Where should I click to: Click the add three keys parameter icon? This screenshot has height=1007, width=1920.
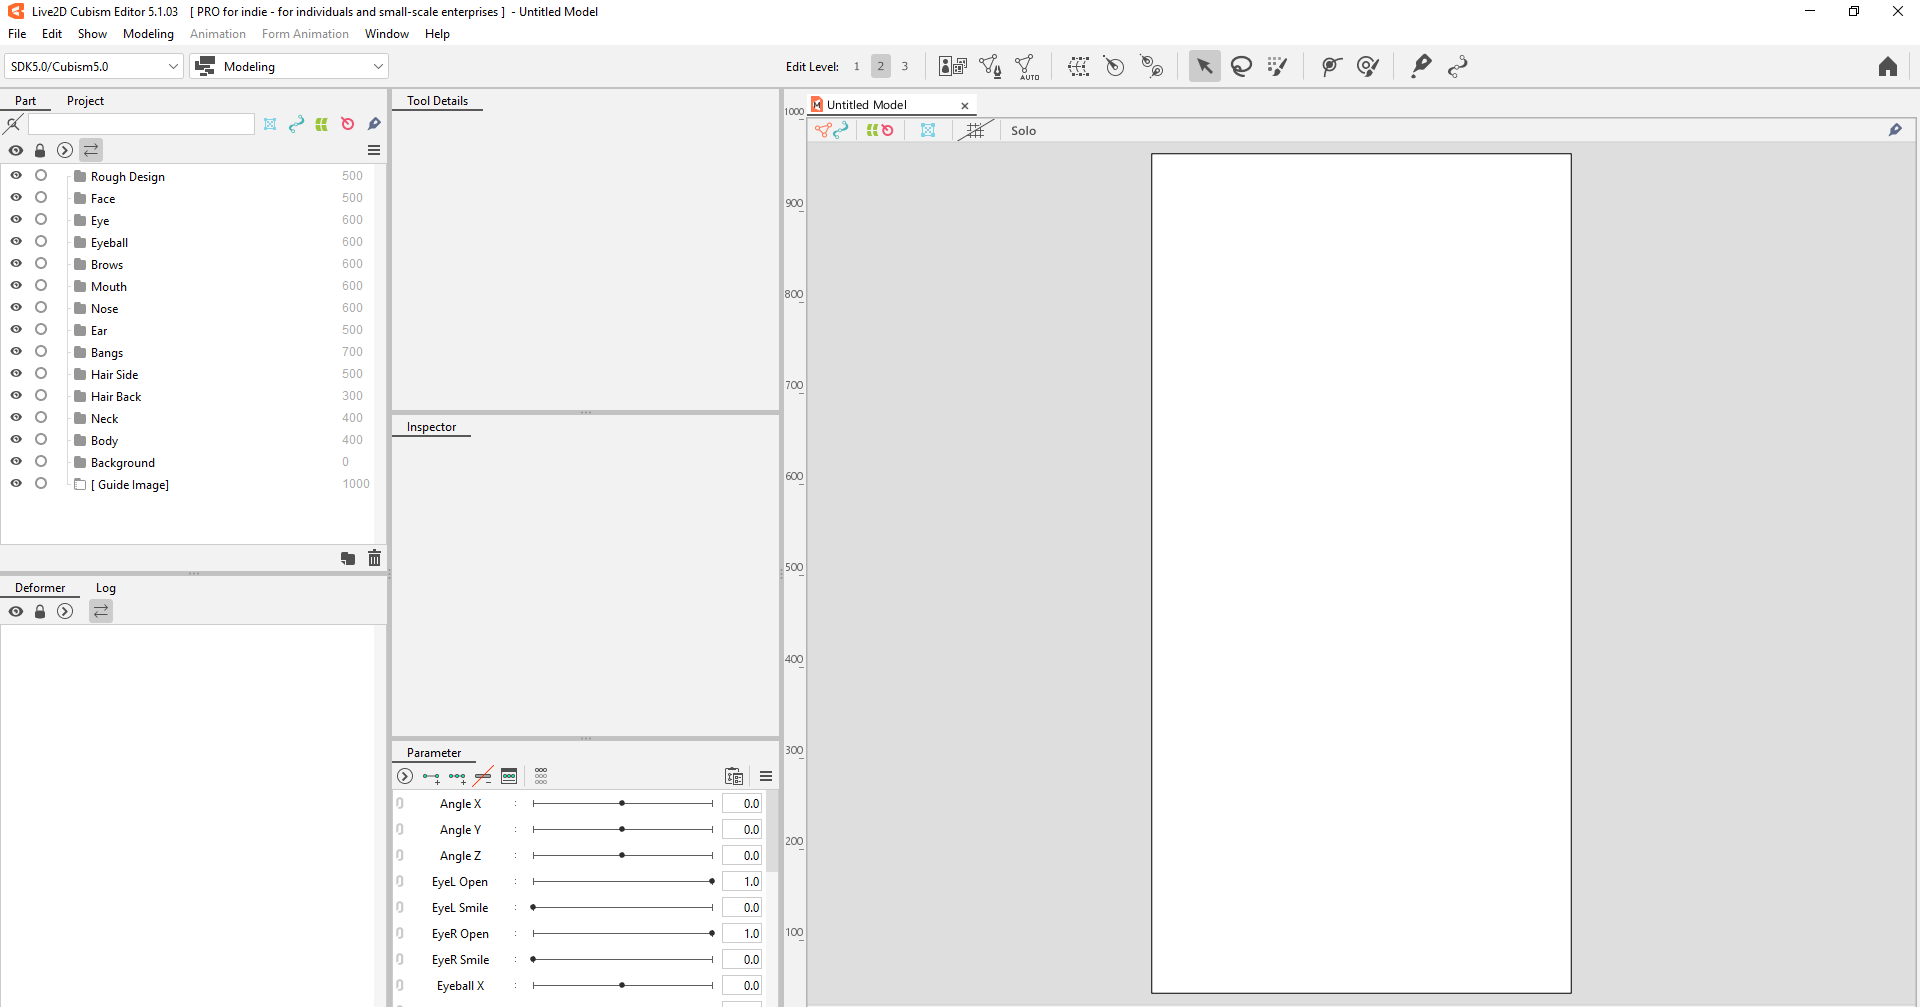click(457, 777)
